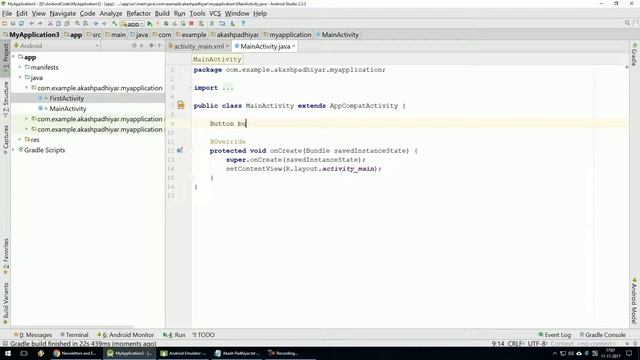Open Android Monitor tool window
Image resolution: width=640 pixels, height=360 pixels.
coord(126,335)
